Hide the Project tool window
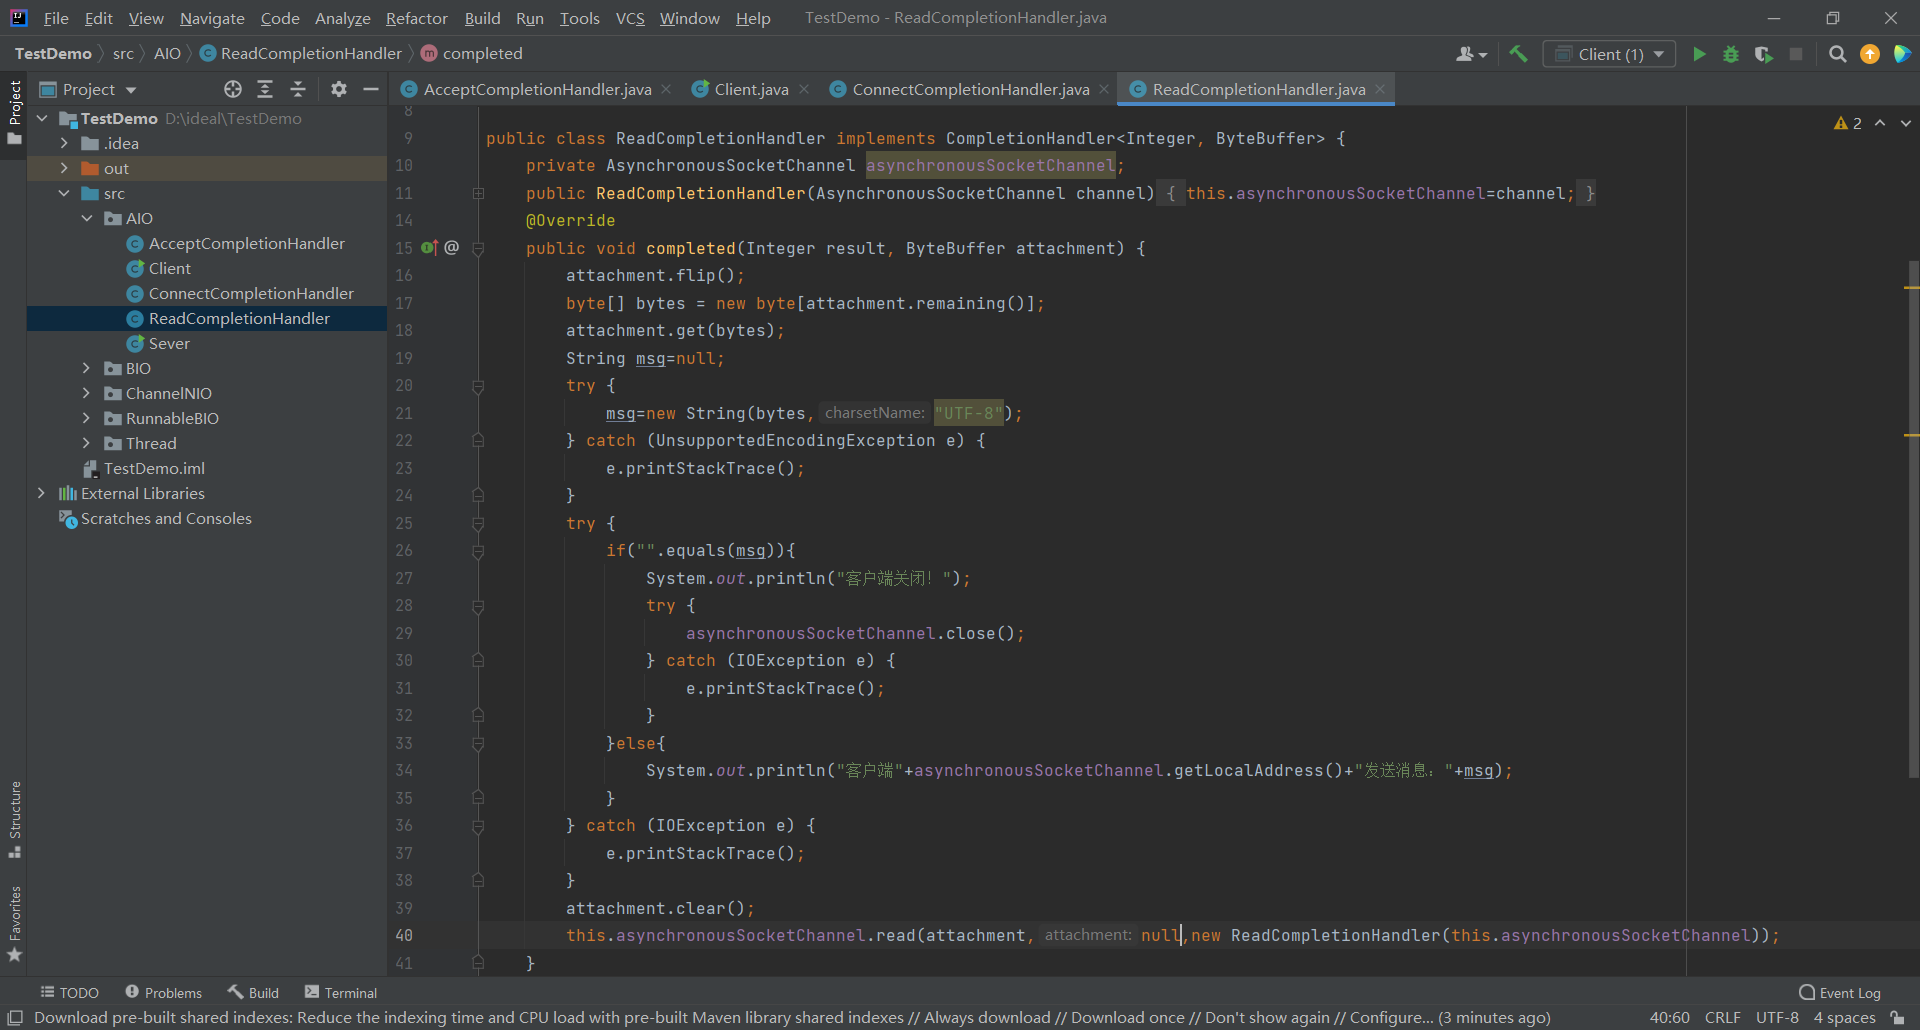Viewport: 1920px width, 1030px height. point(371,89)
